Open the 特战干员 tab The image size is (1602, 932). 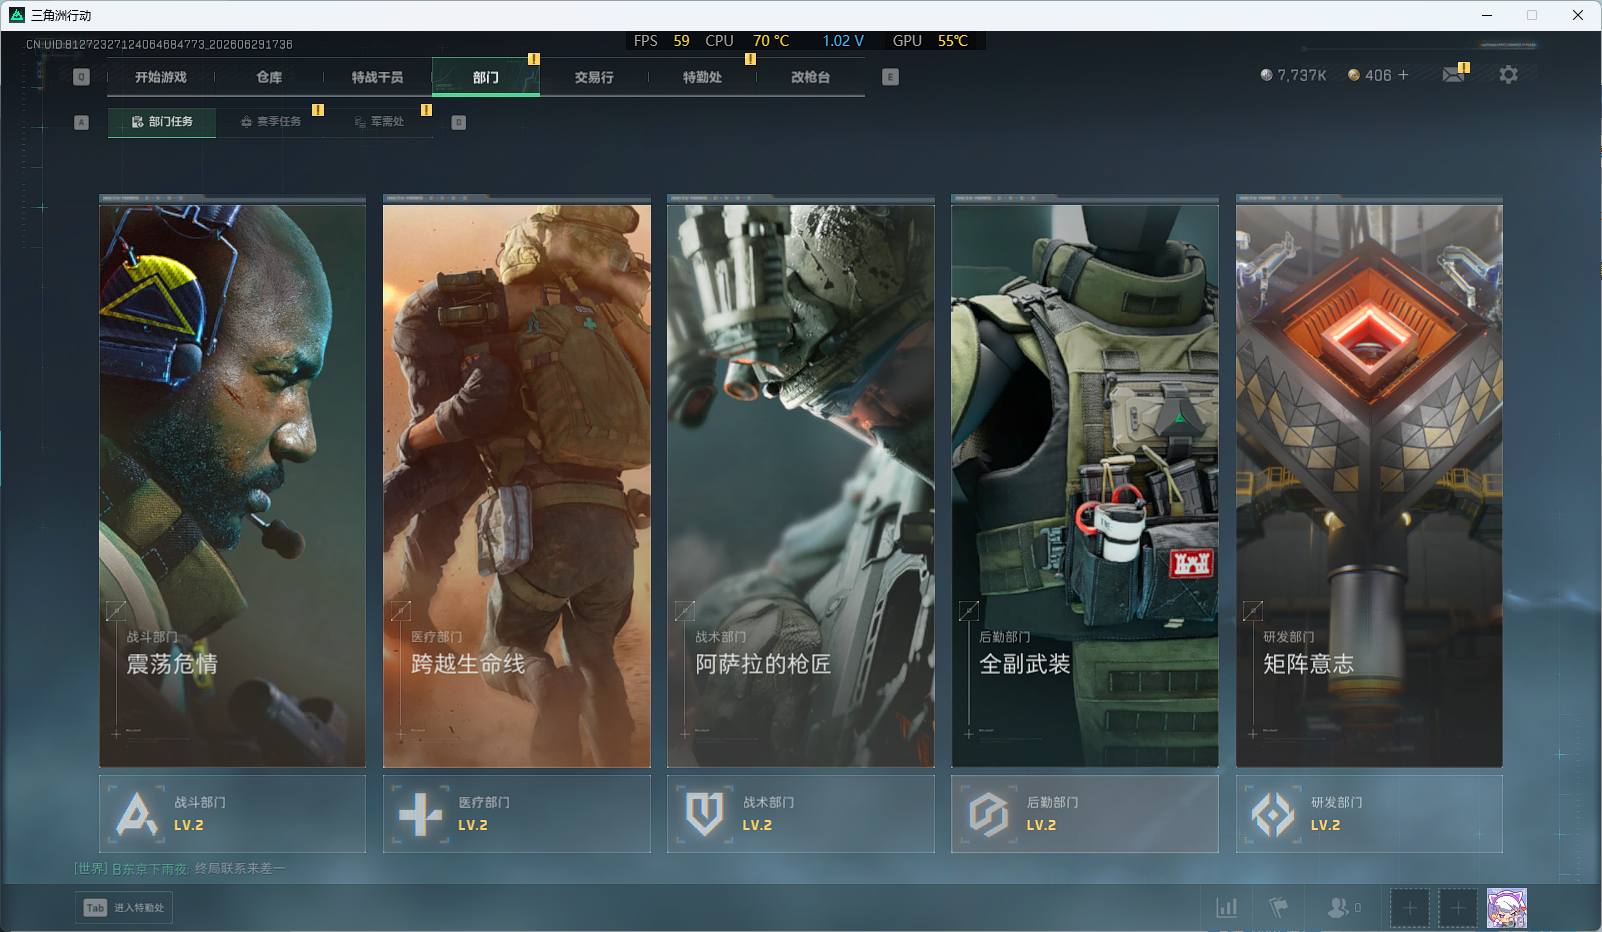pyautogui.click(x=377, y=77)
